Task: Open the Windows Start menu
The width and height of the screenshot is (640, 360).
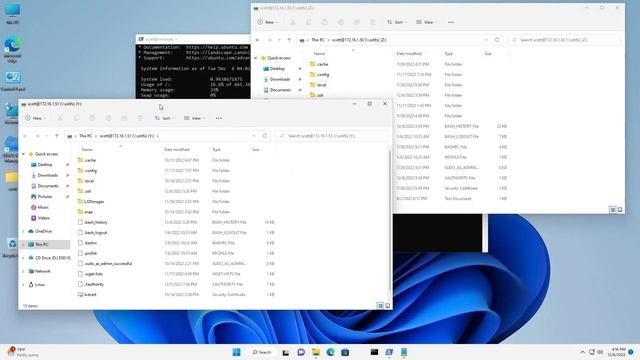Action: (236, 352)
